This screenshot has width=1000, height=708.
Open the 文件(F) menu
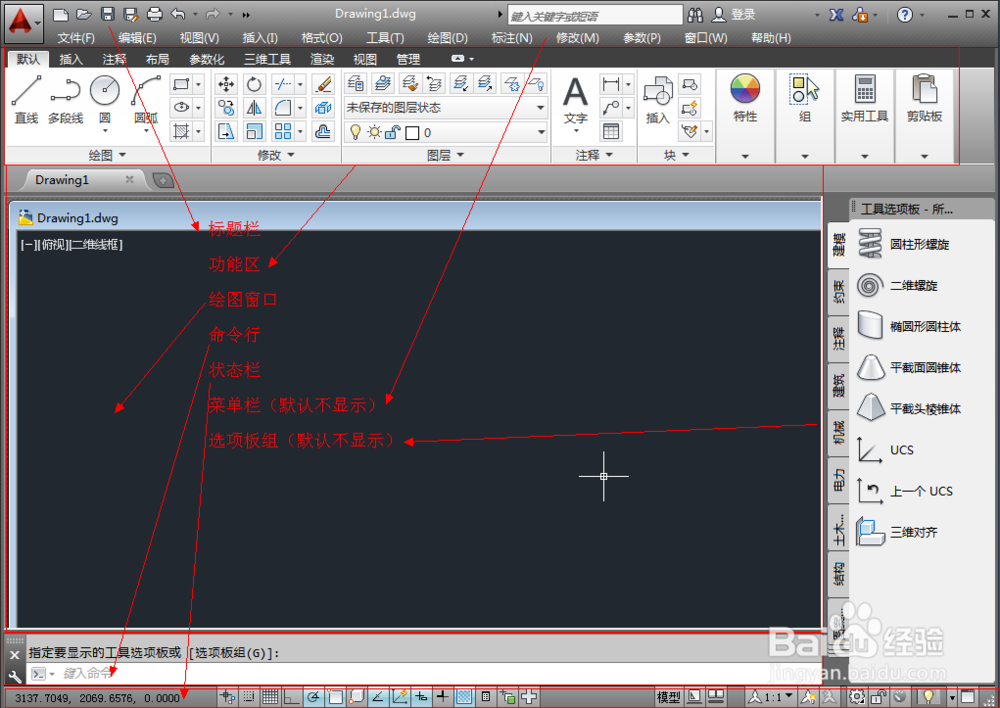coord(76,38)
